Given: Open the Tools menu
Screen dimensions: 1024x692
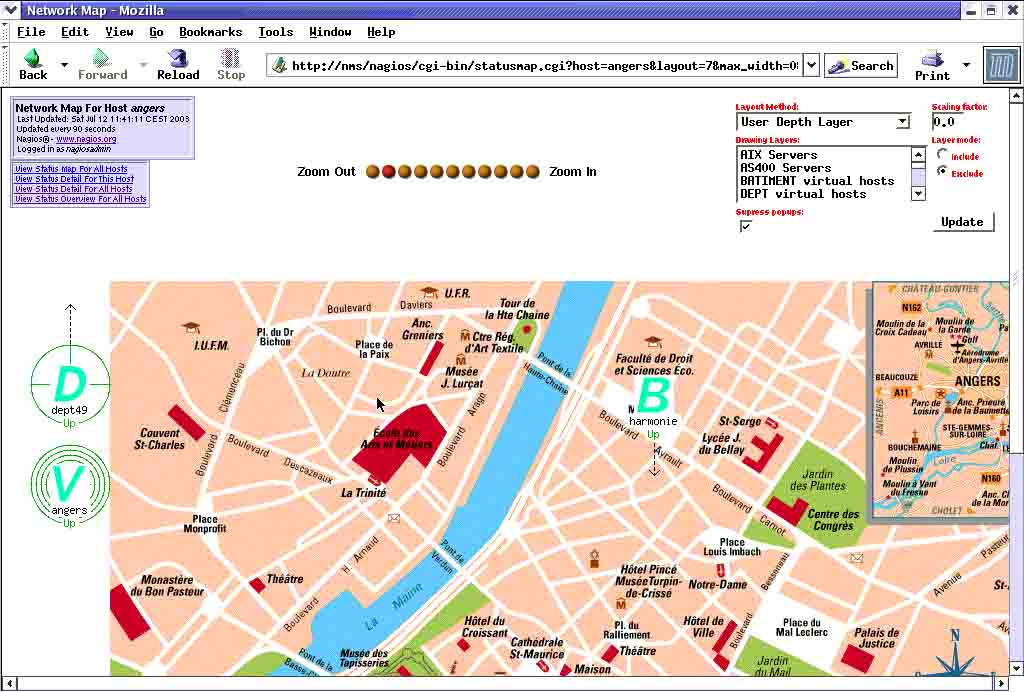Looking at the screenshot, I should point(276,32).
